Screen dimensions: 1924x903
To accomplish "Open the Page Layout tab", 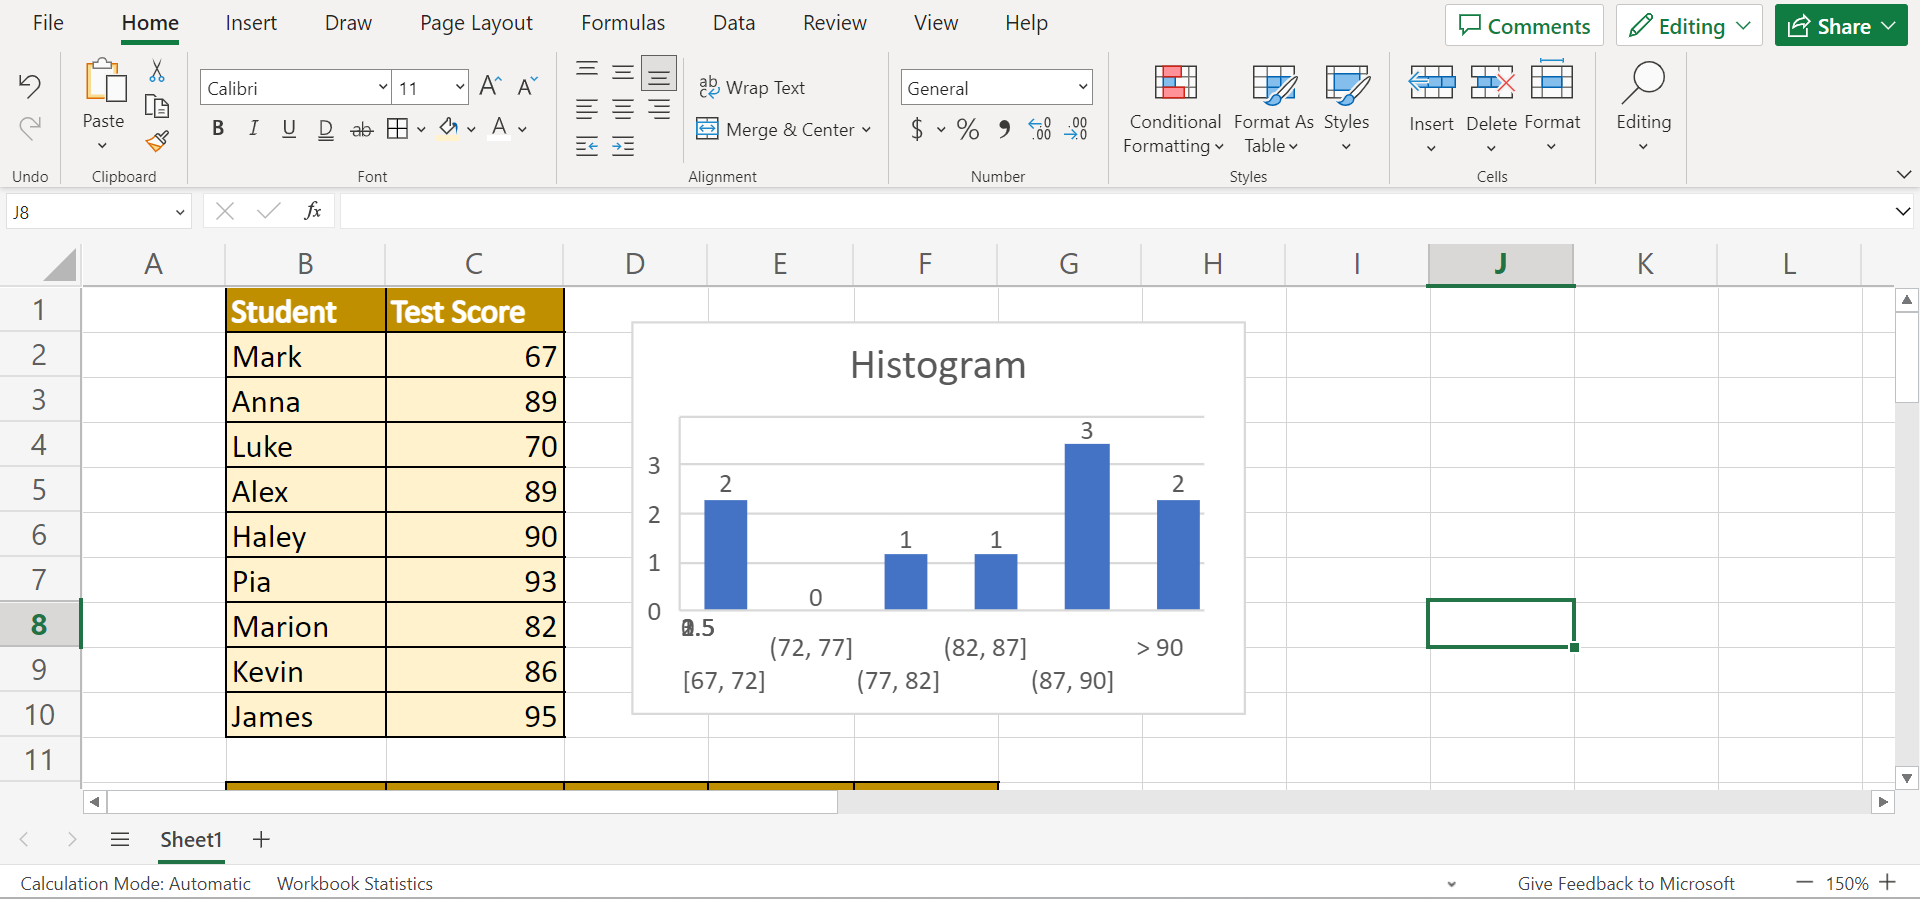I will coord(476,23).
